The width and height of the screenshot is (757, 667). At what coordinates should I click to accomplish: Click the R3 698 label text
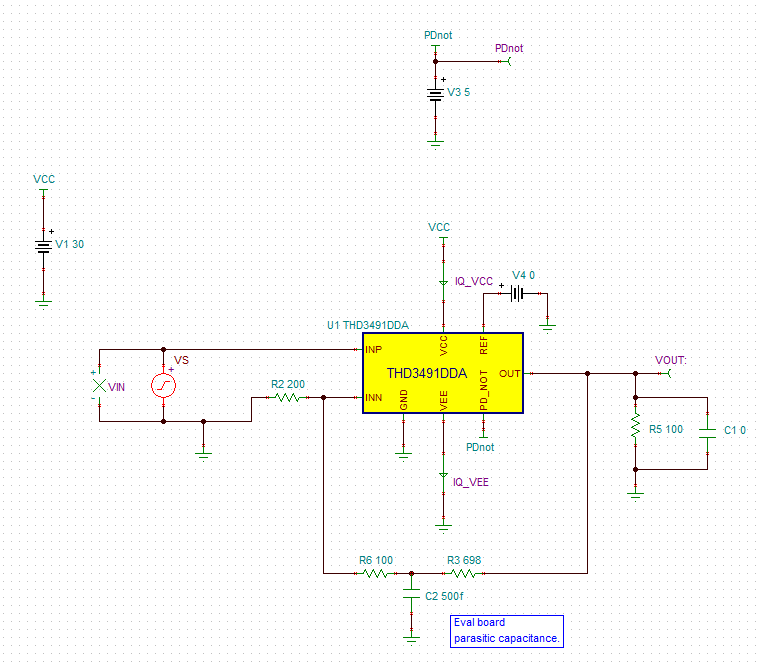pos(464,560)
